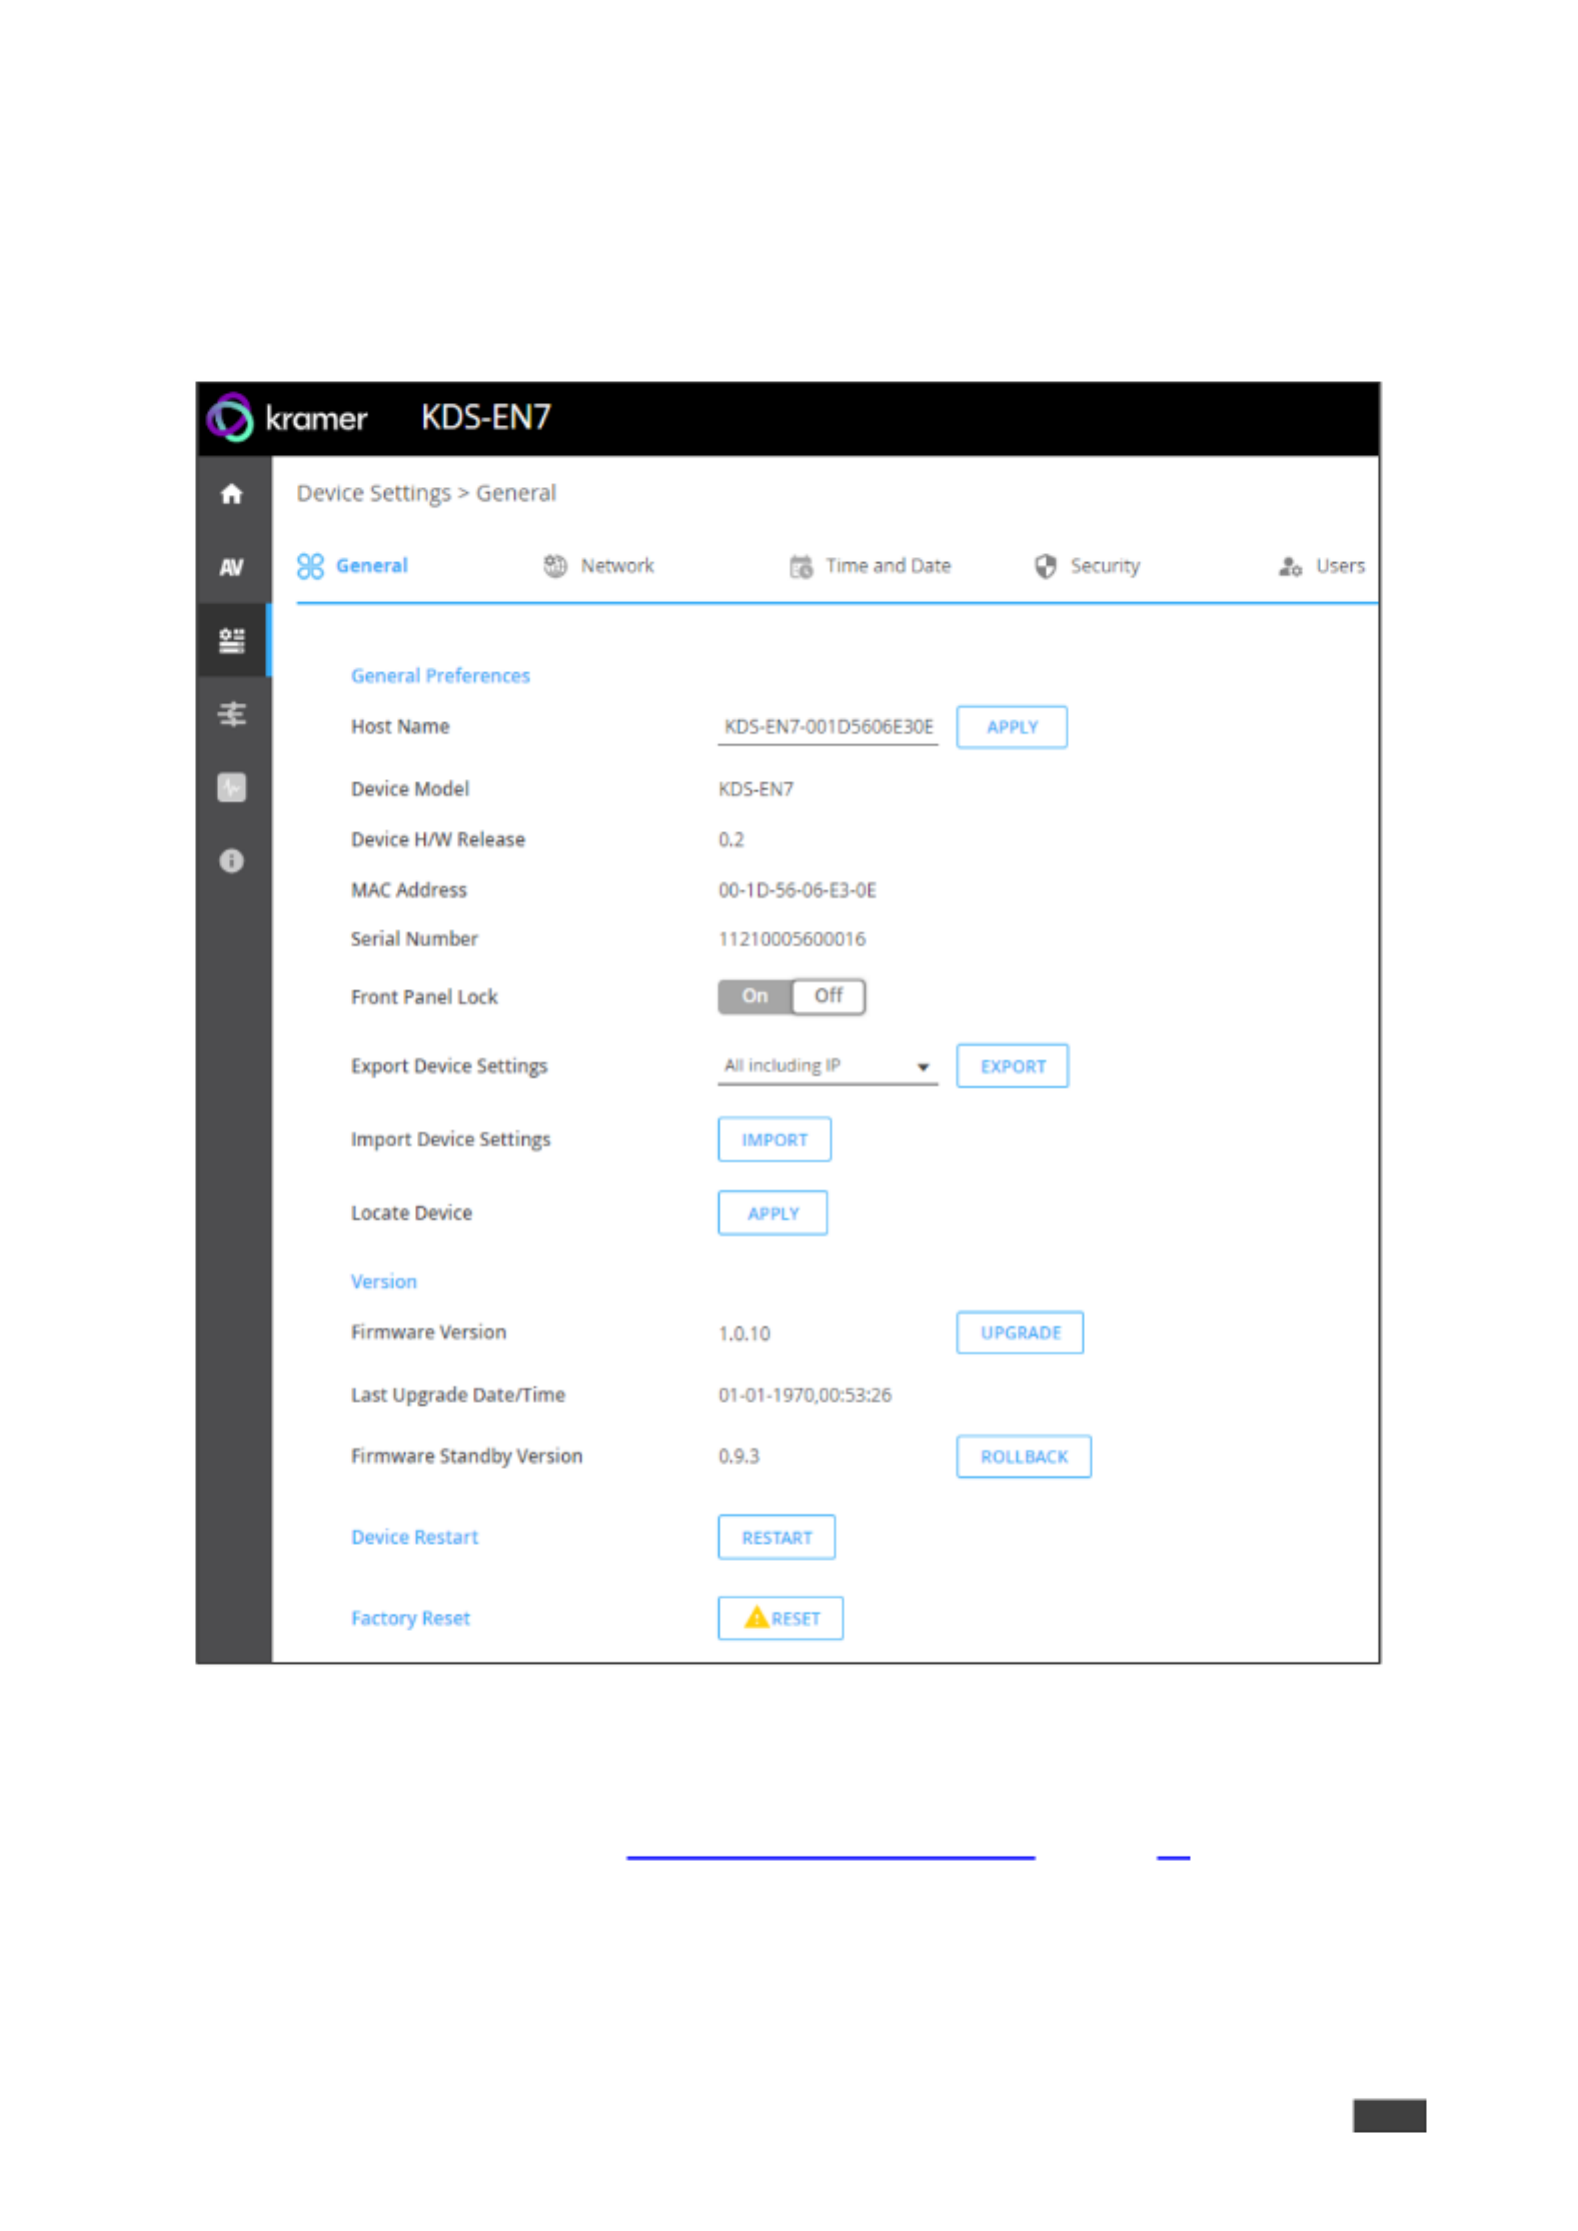Switch to the General tab

point(353,567)
